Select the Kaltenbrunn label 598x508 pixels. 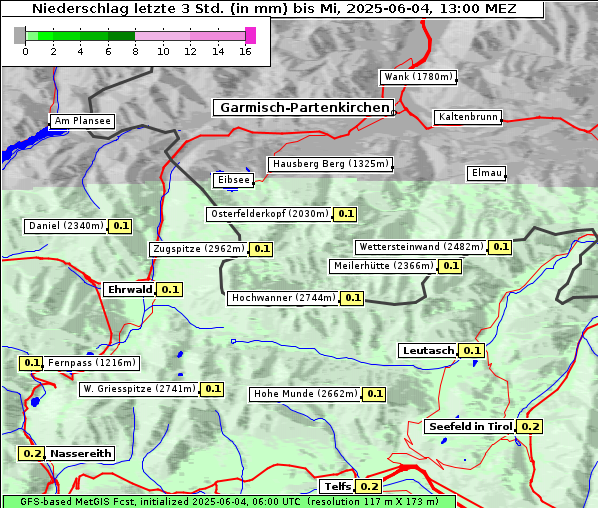point(468,117)
